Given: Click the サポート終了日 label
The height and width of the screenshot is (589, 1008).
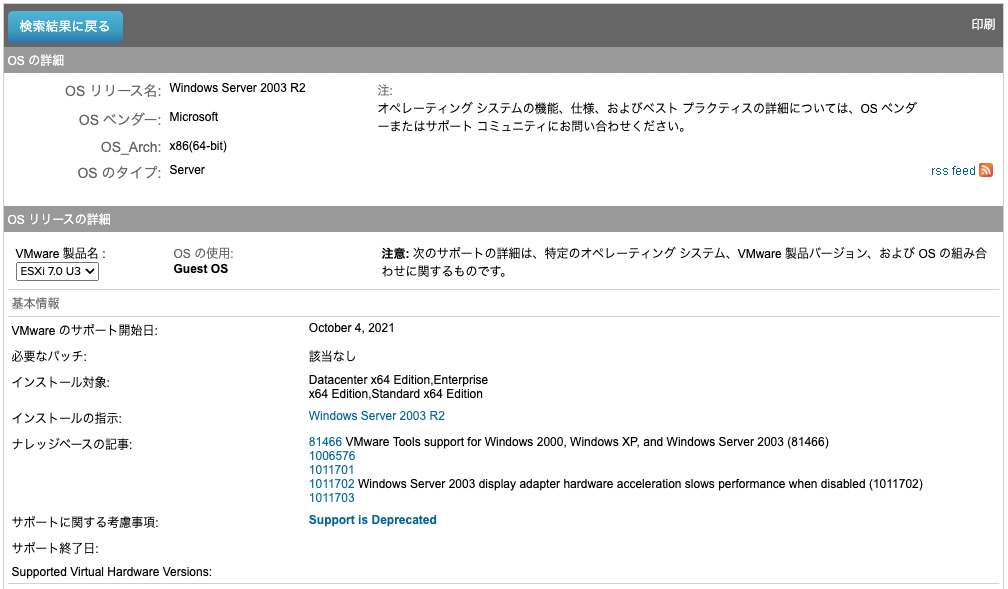Looking at the screenshot, I should pos(55,548).
